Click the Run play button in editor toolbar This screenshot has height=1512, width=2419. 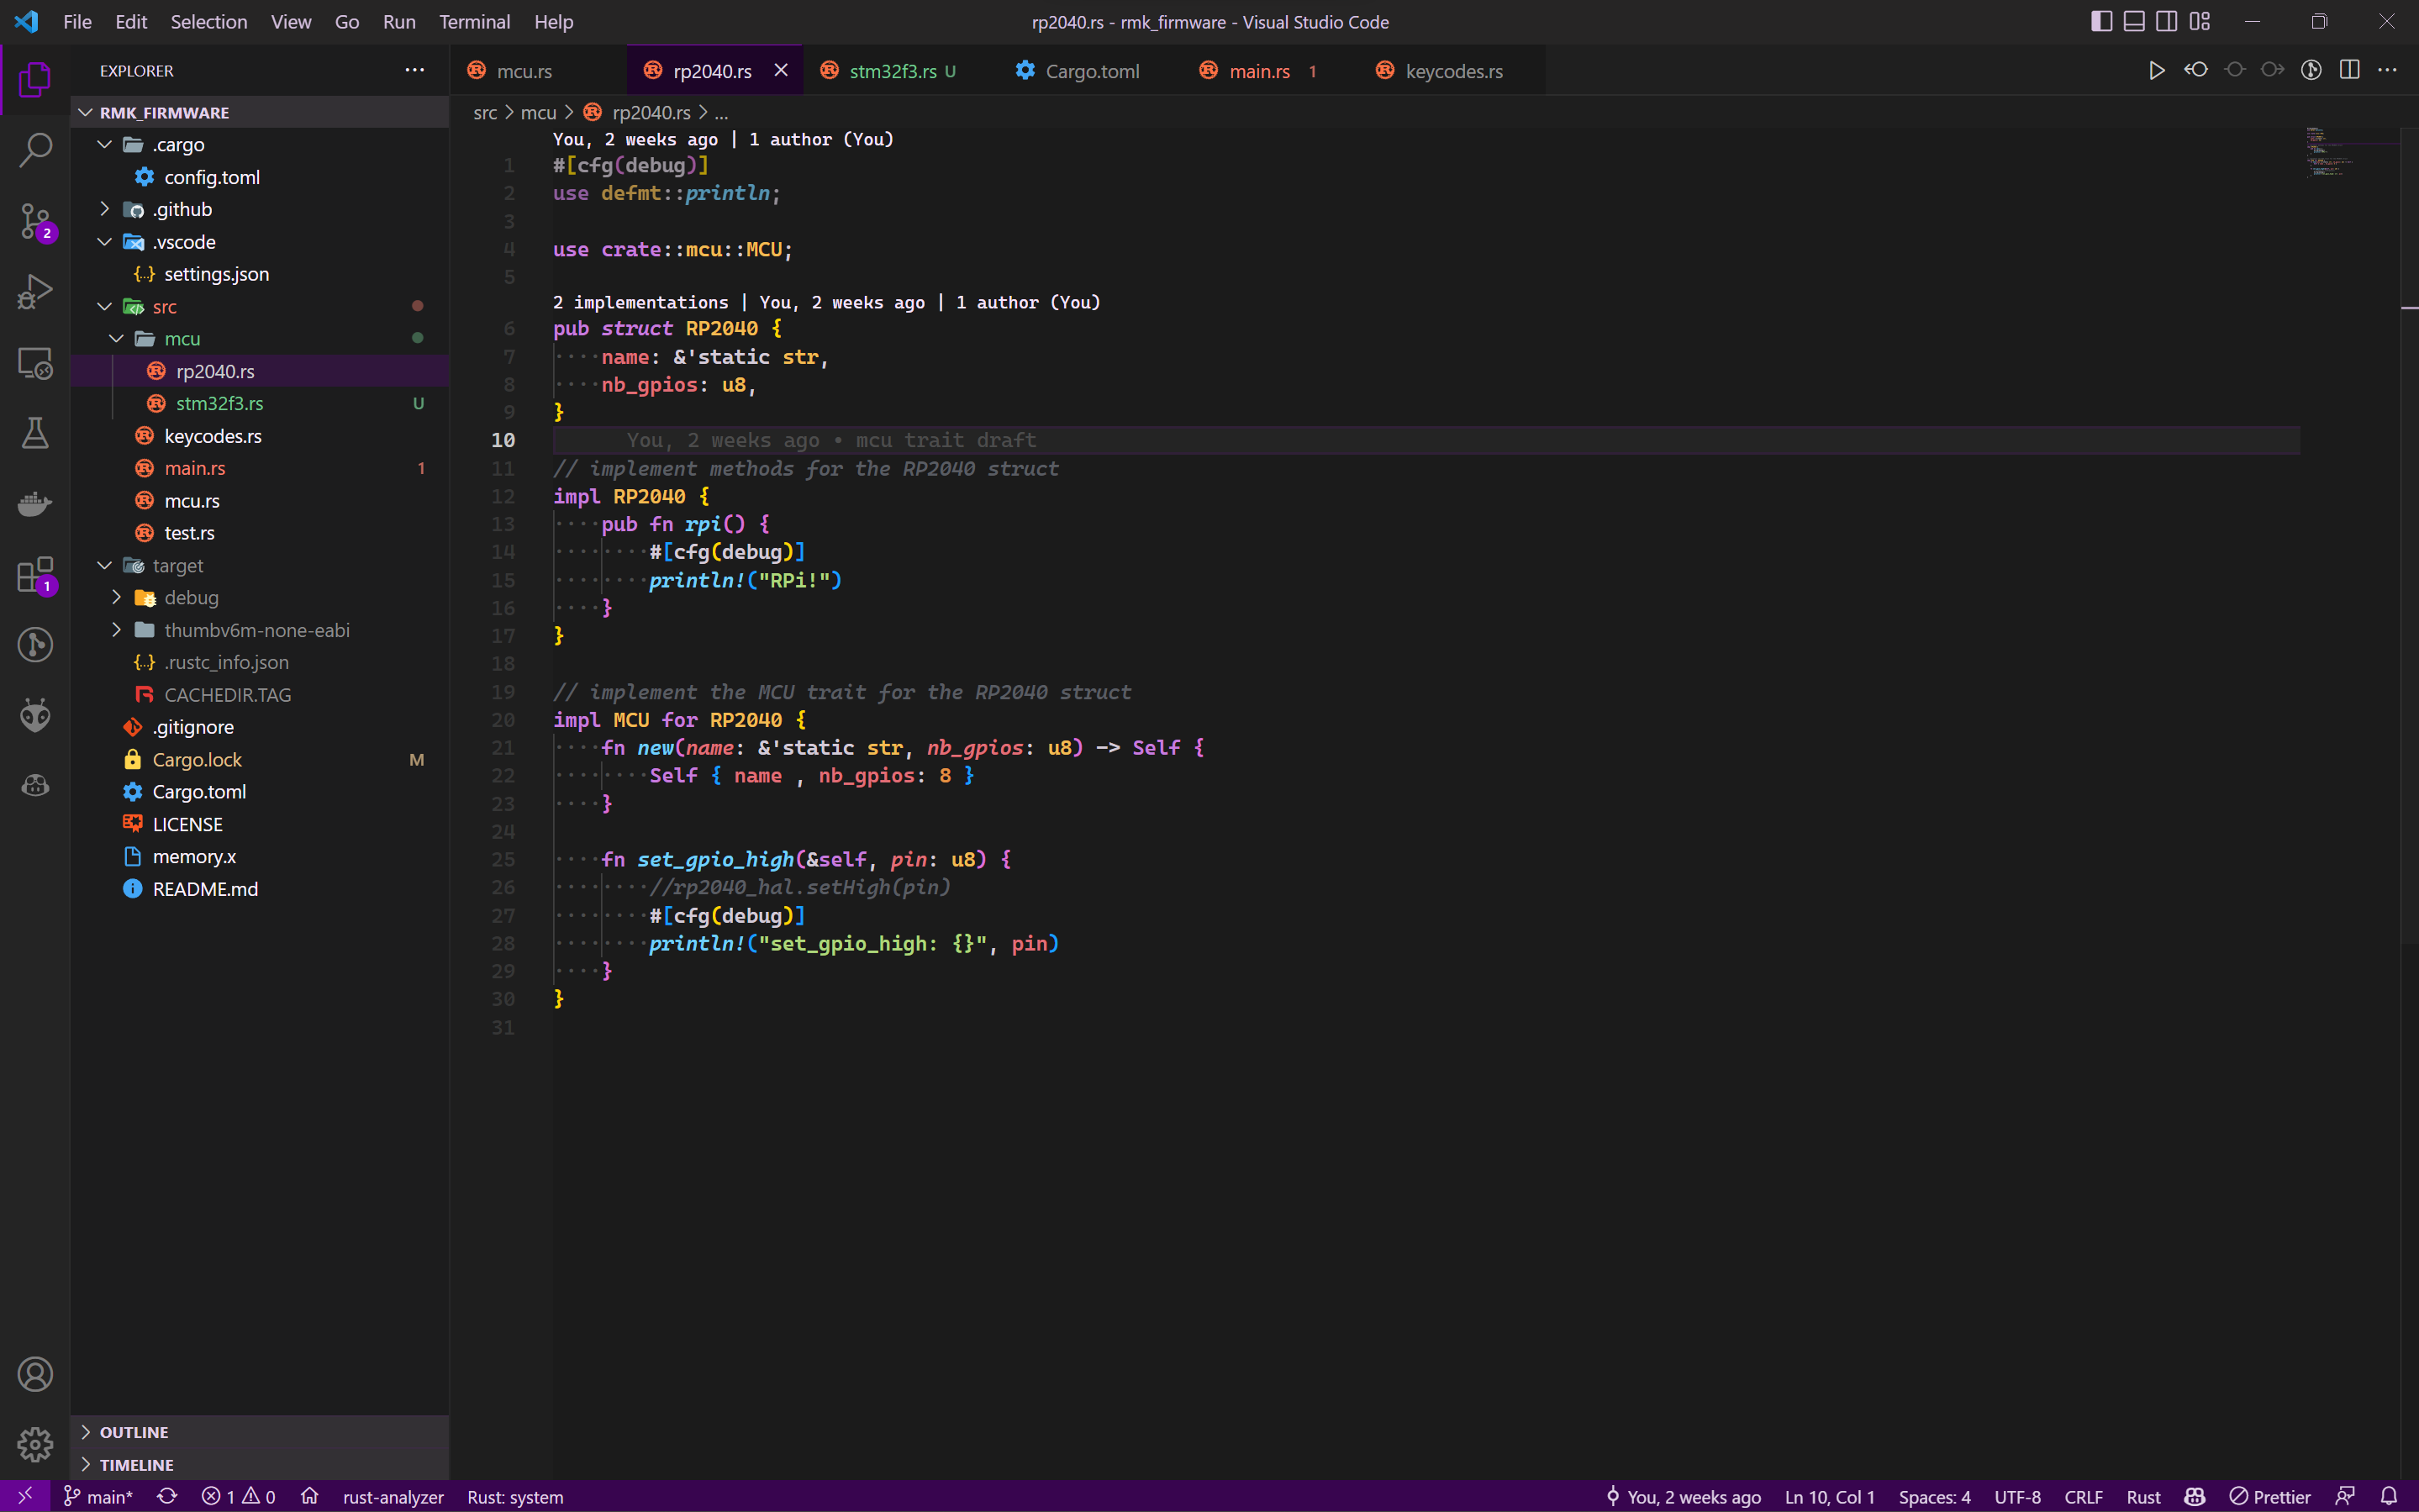[x=2156, y=70]
